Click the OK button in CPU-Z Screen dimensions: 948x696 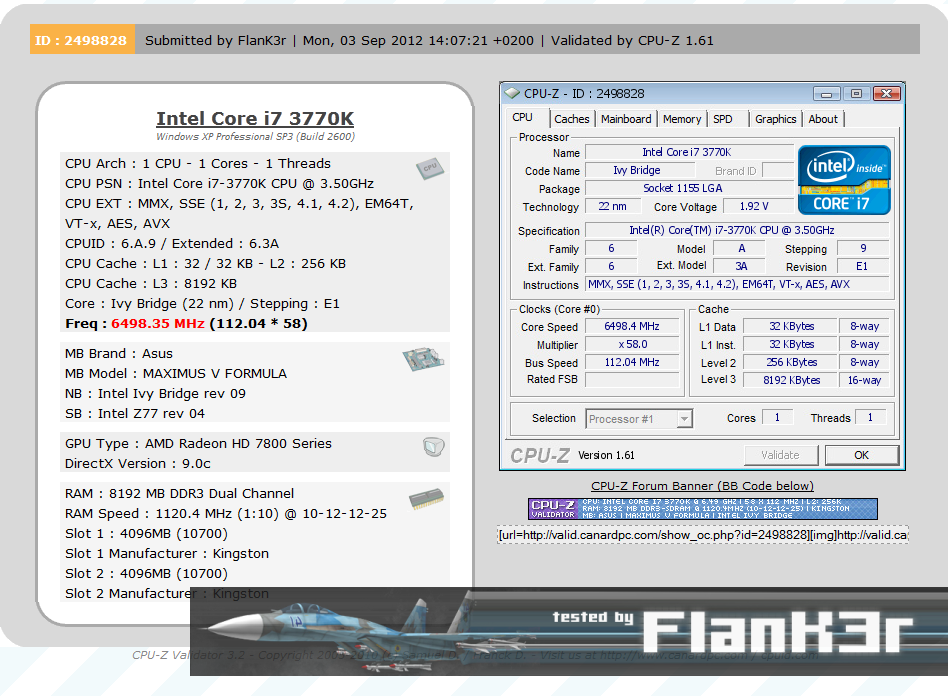[x=862, y=455]
